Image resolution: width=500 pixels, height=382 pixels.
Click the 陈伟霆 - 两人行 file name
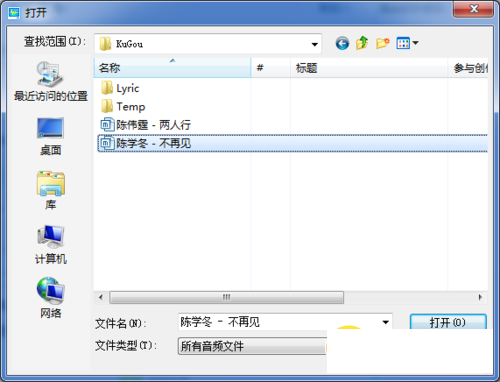click(x=153, y=125)
